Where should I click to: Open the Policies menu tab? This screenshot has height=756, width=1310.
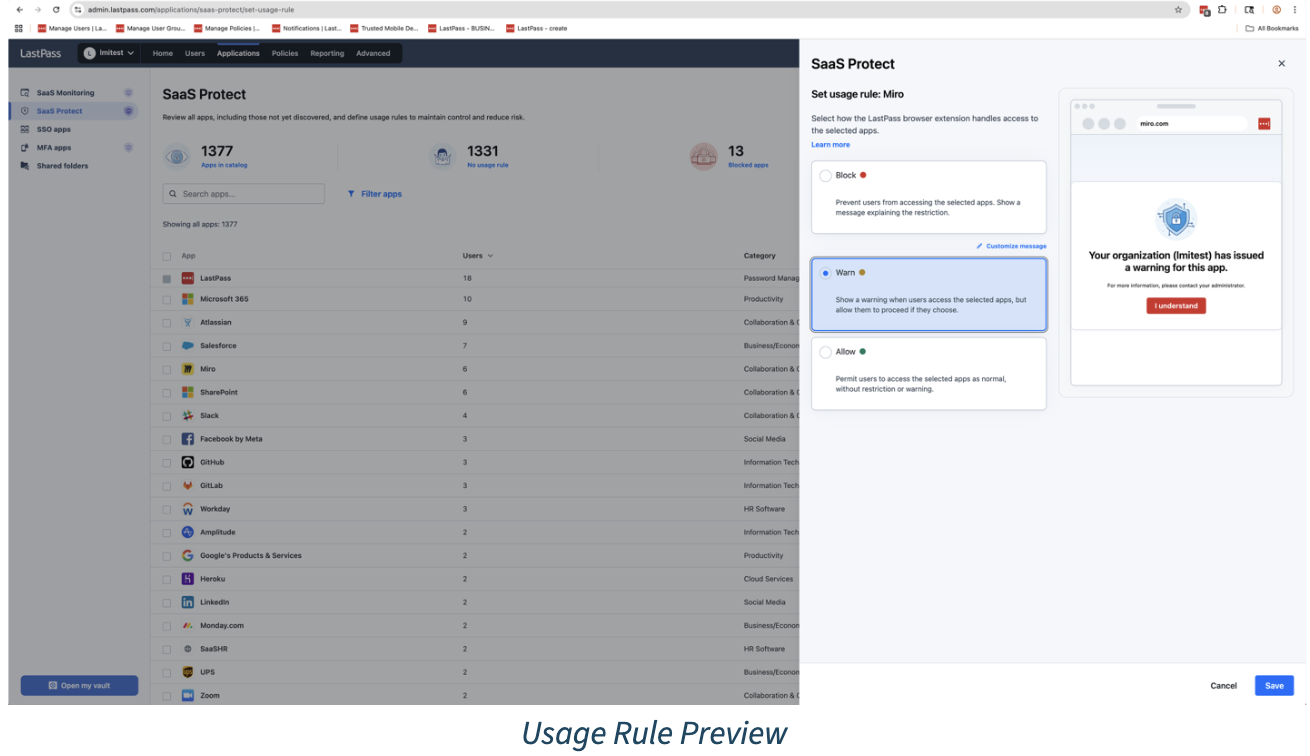tap(285, 53)
